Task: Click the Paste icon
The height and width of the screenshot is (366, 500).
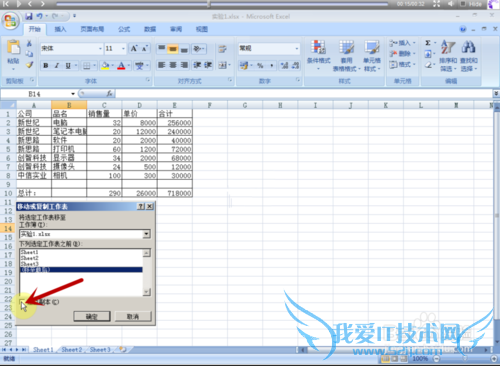Action: (x=13, y=47)
